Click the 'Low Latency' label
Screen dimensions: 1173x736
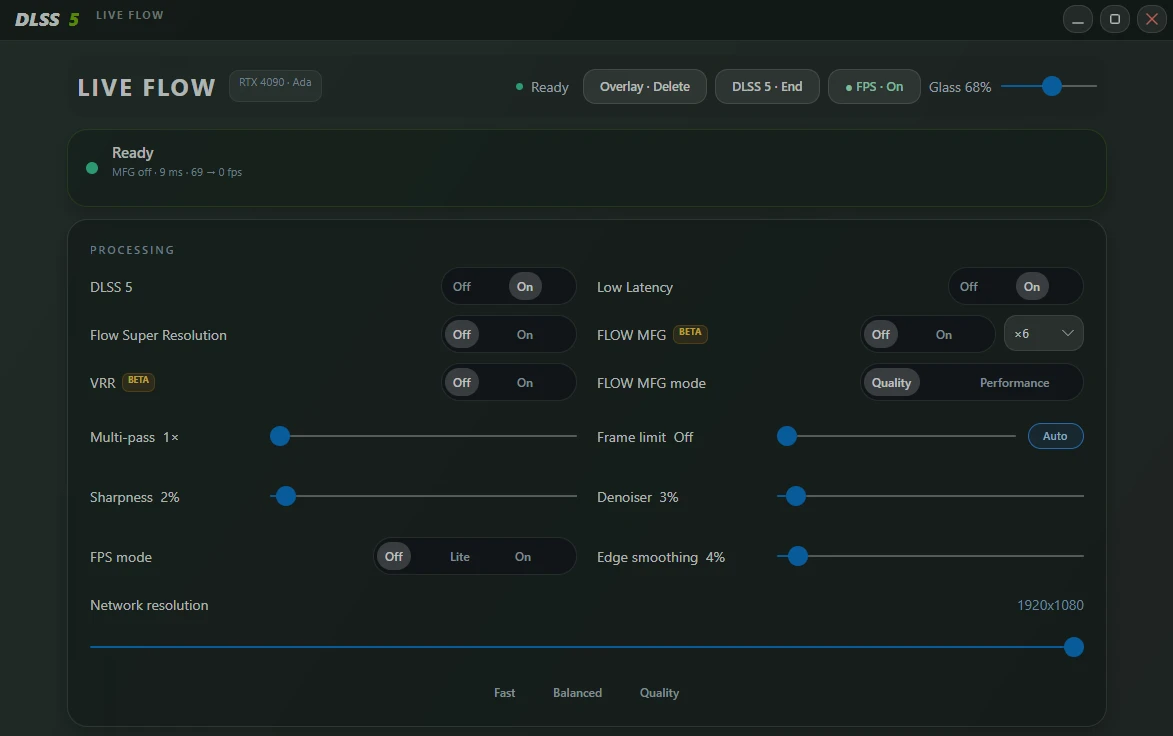634,287
